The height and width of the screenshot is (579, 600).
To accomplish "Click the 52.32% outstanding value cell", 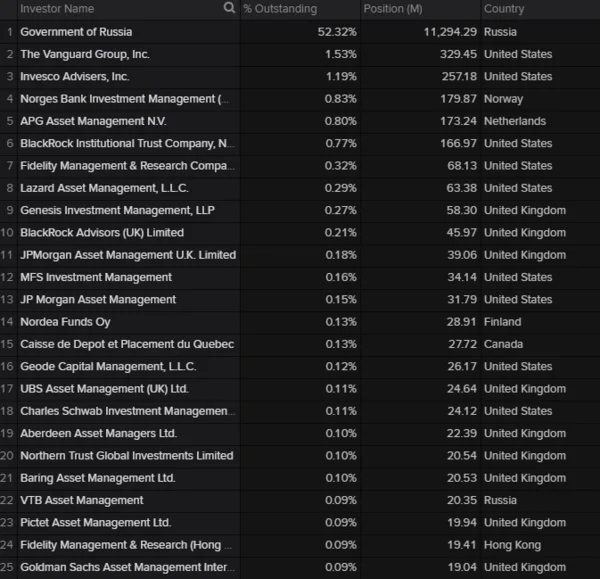I will (x=335, y=32).
